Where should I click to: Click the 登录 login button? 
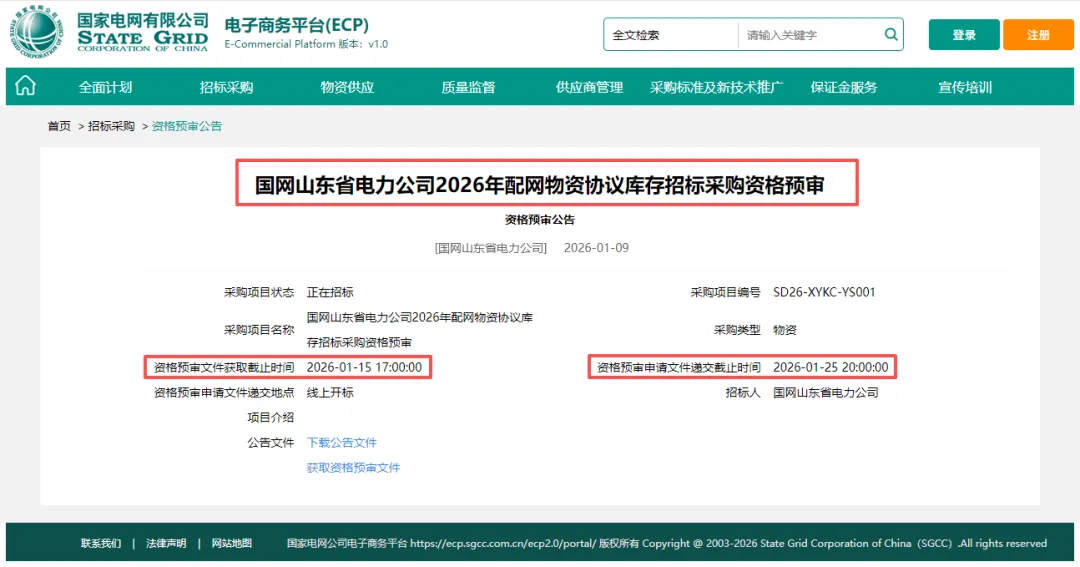click(964, 34)
